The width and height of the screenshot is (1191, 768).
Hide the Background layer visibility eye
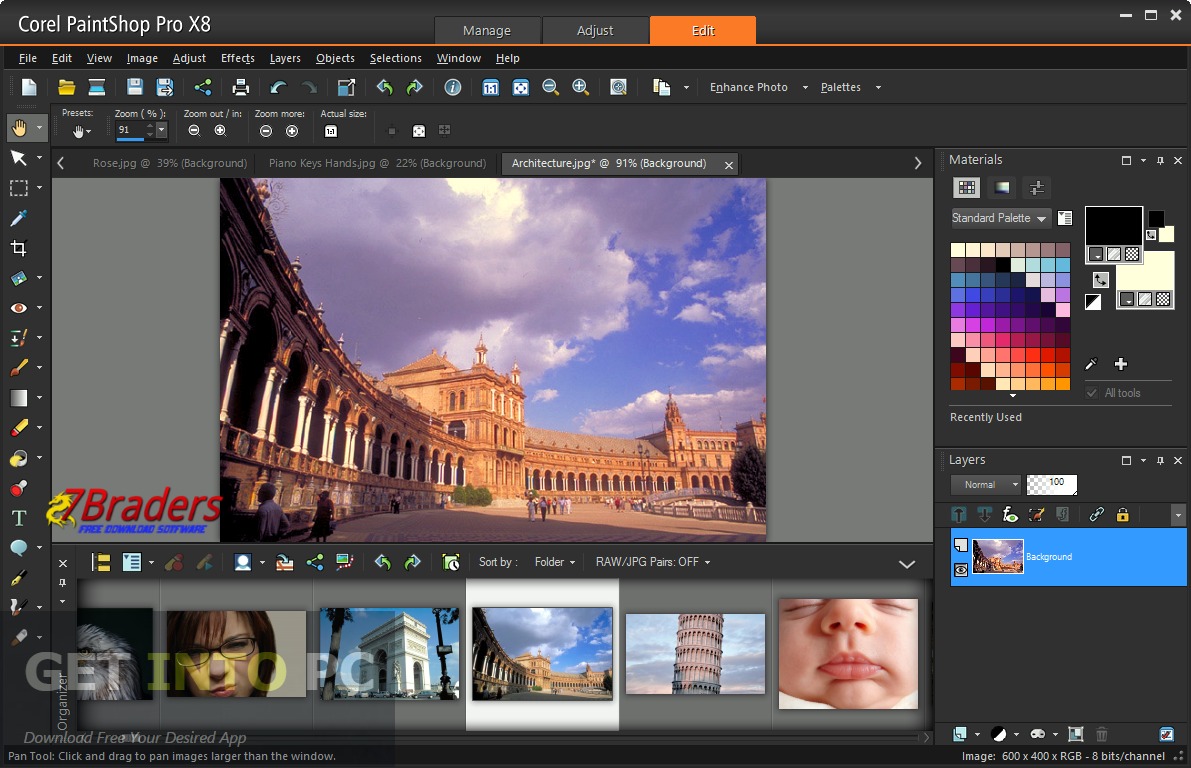coord(961,570)
